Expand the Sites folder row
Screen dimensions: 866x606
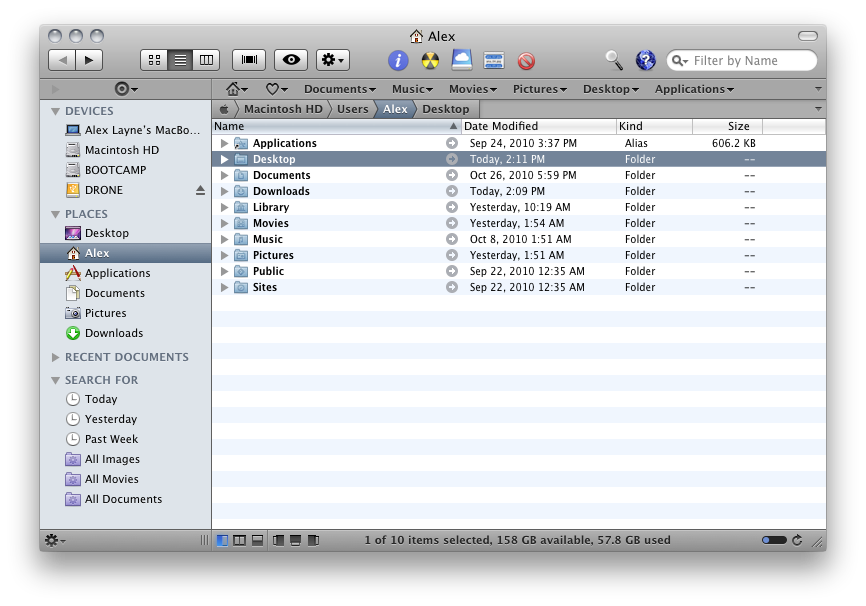tap(224, 287)
